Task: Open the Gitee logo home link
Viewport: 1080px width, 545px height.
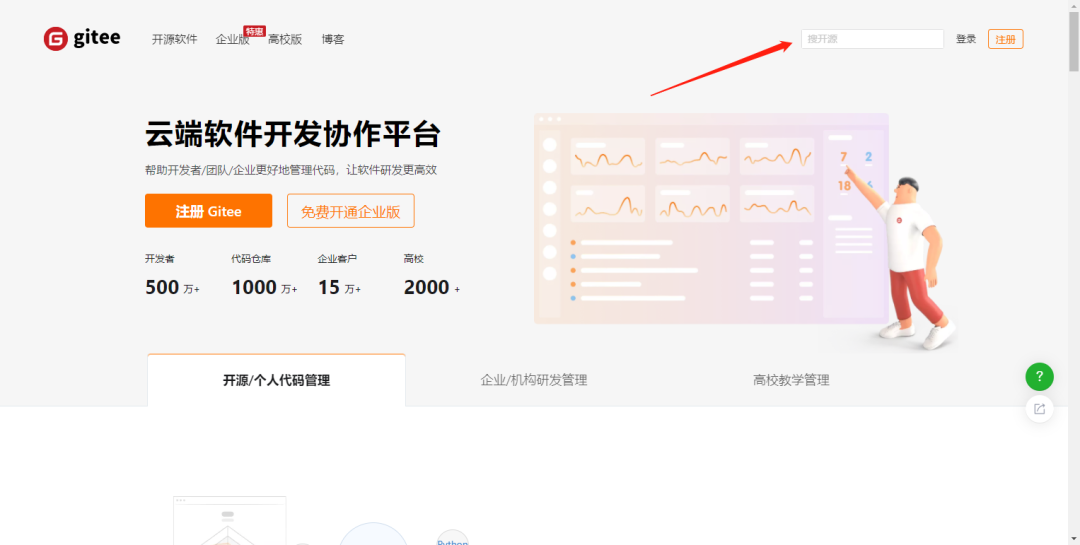Action: pyautogui.click(x=82, y=39)
